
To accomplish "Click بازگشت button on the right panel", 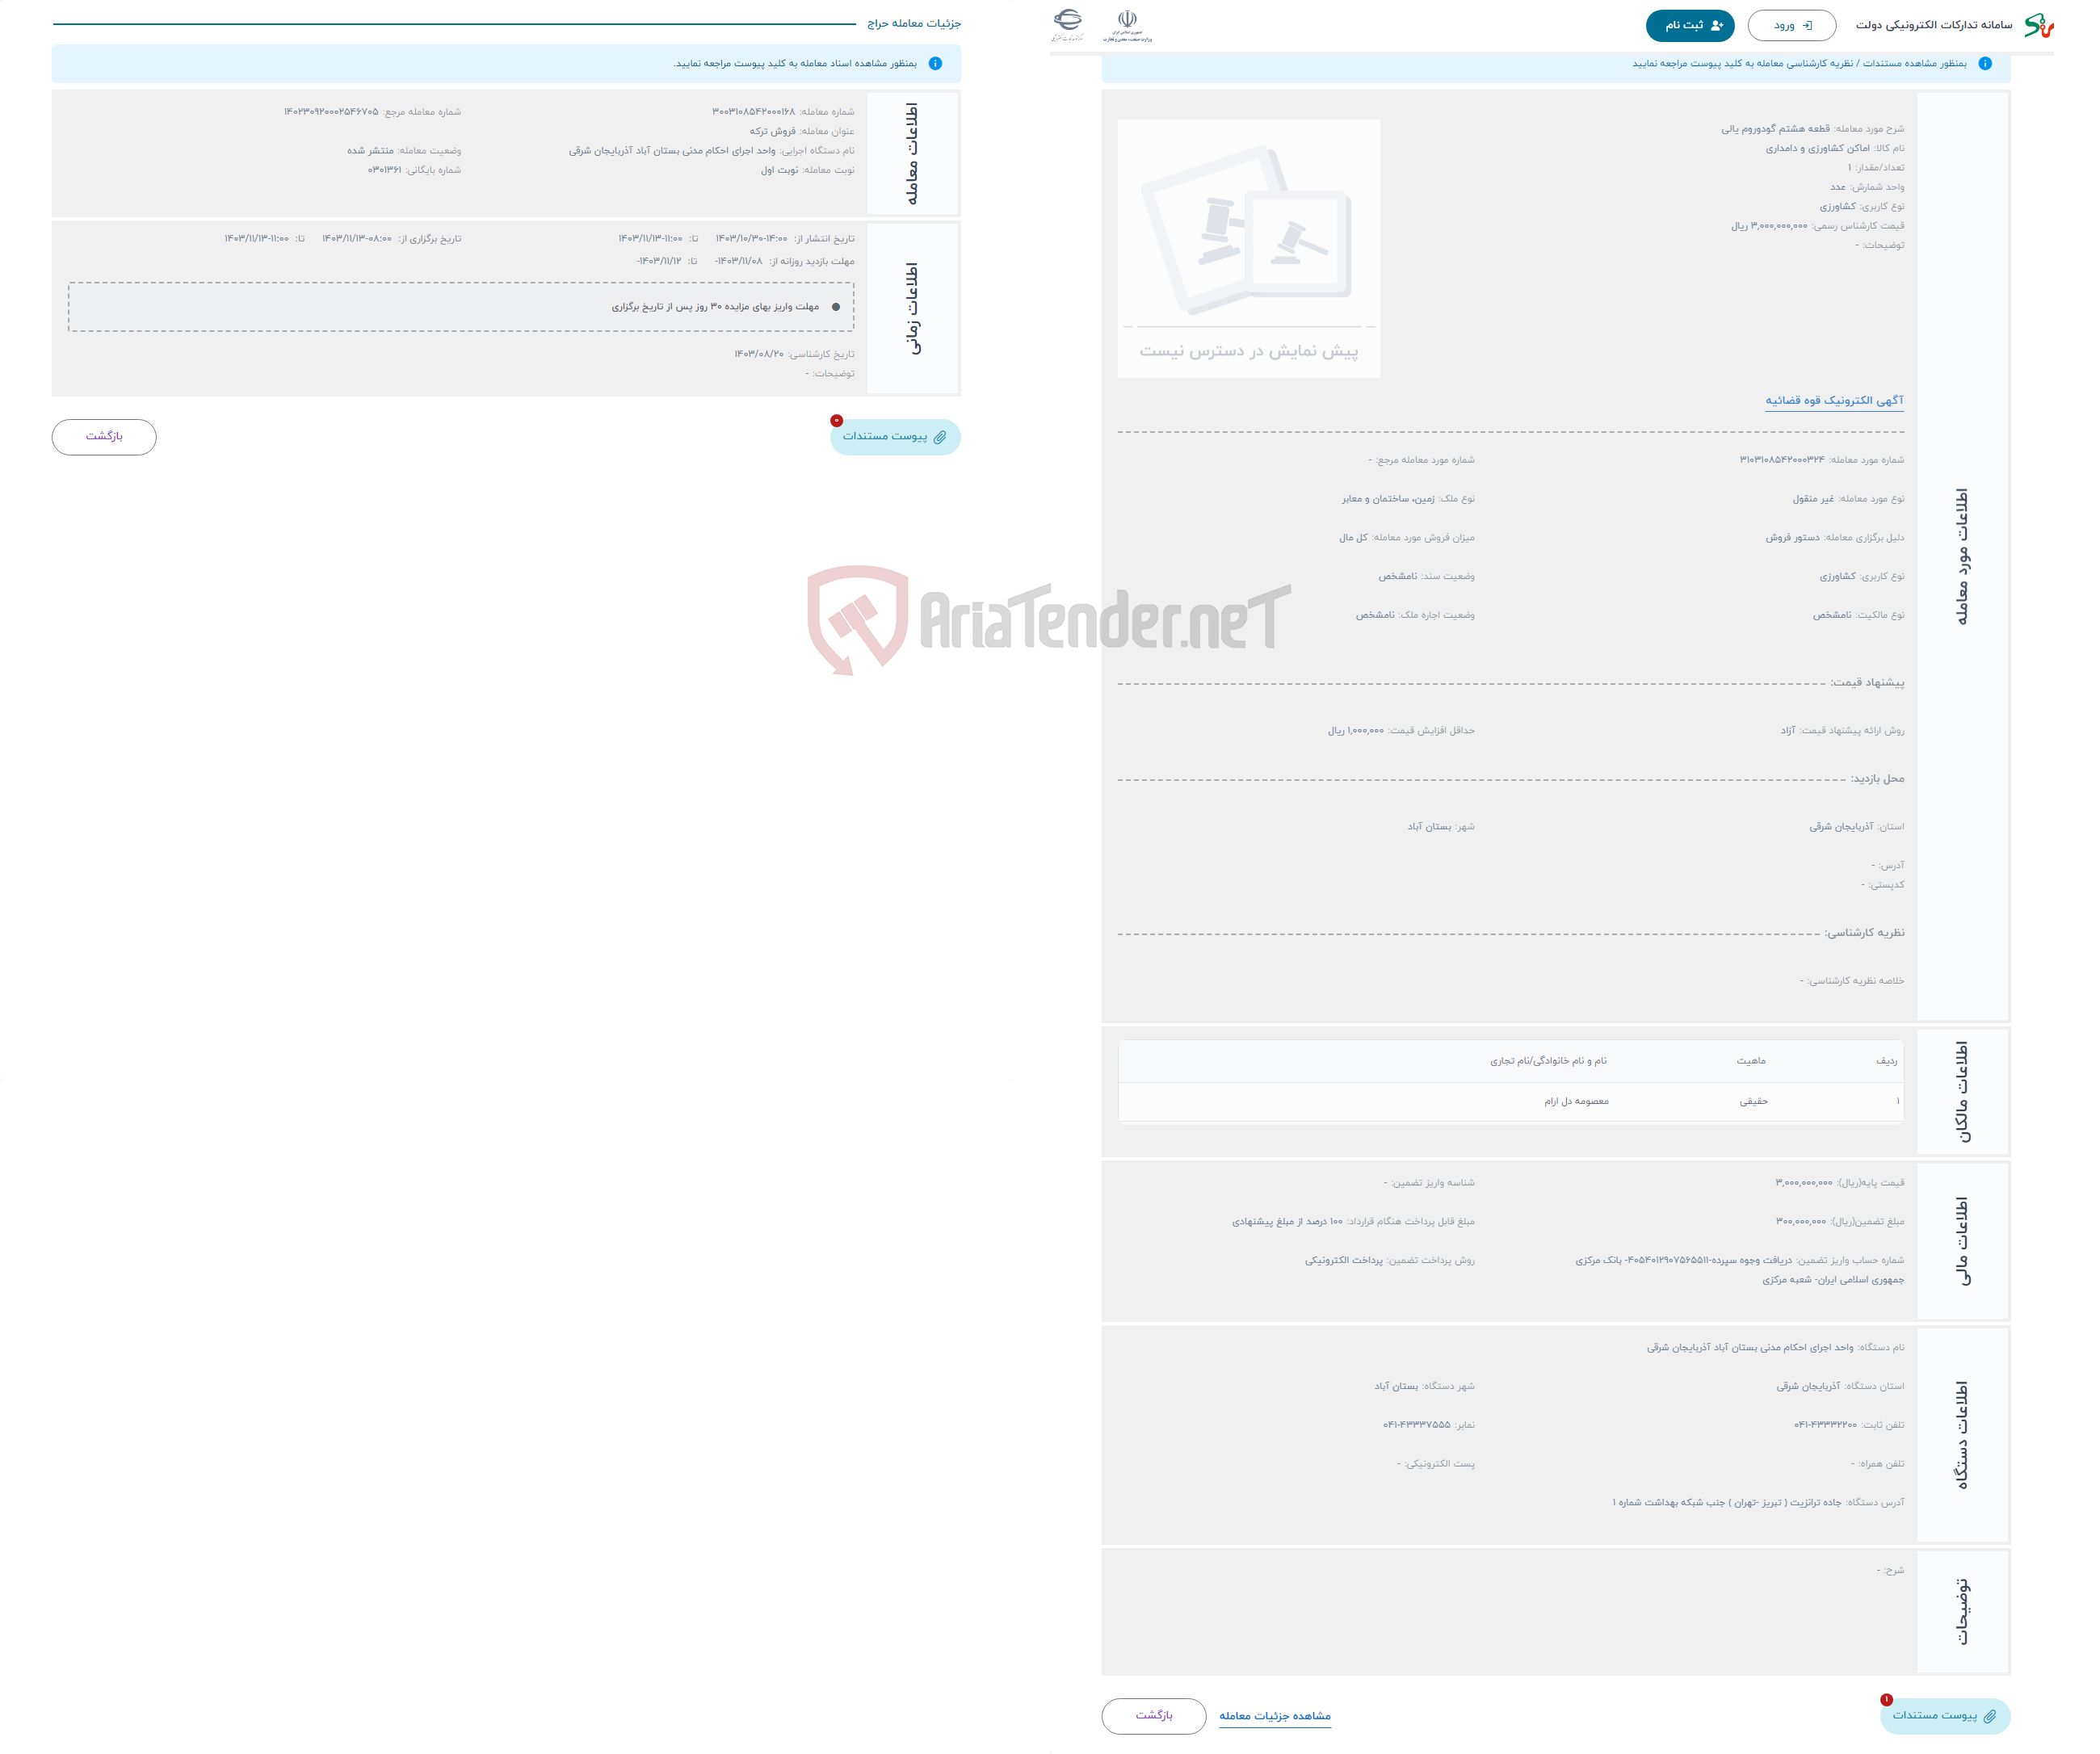I will point(1153,1716).
